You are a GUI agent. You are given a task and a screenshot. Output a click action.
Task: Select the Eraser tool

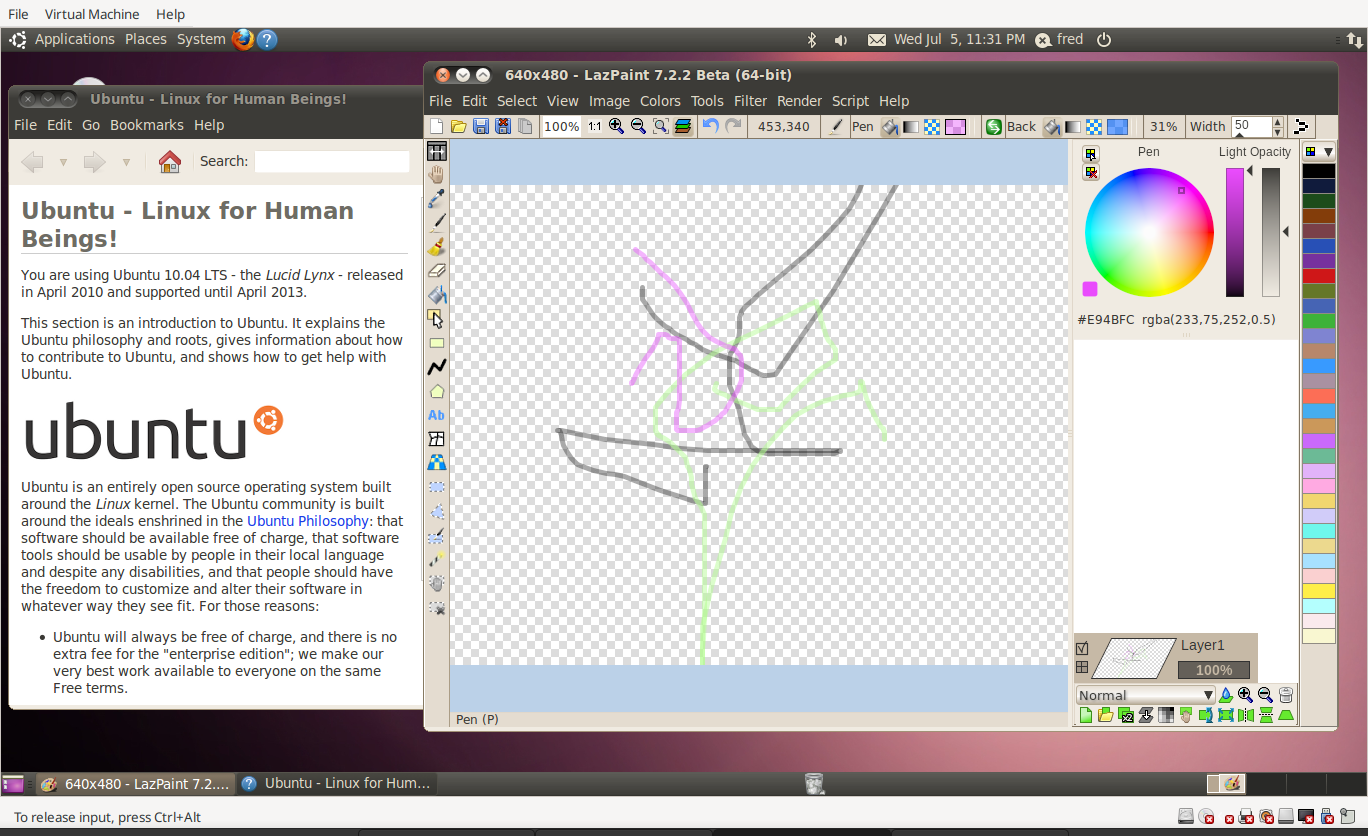[437, 270]
